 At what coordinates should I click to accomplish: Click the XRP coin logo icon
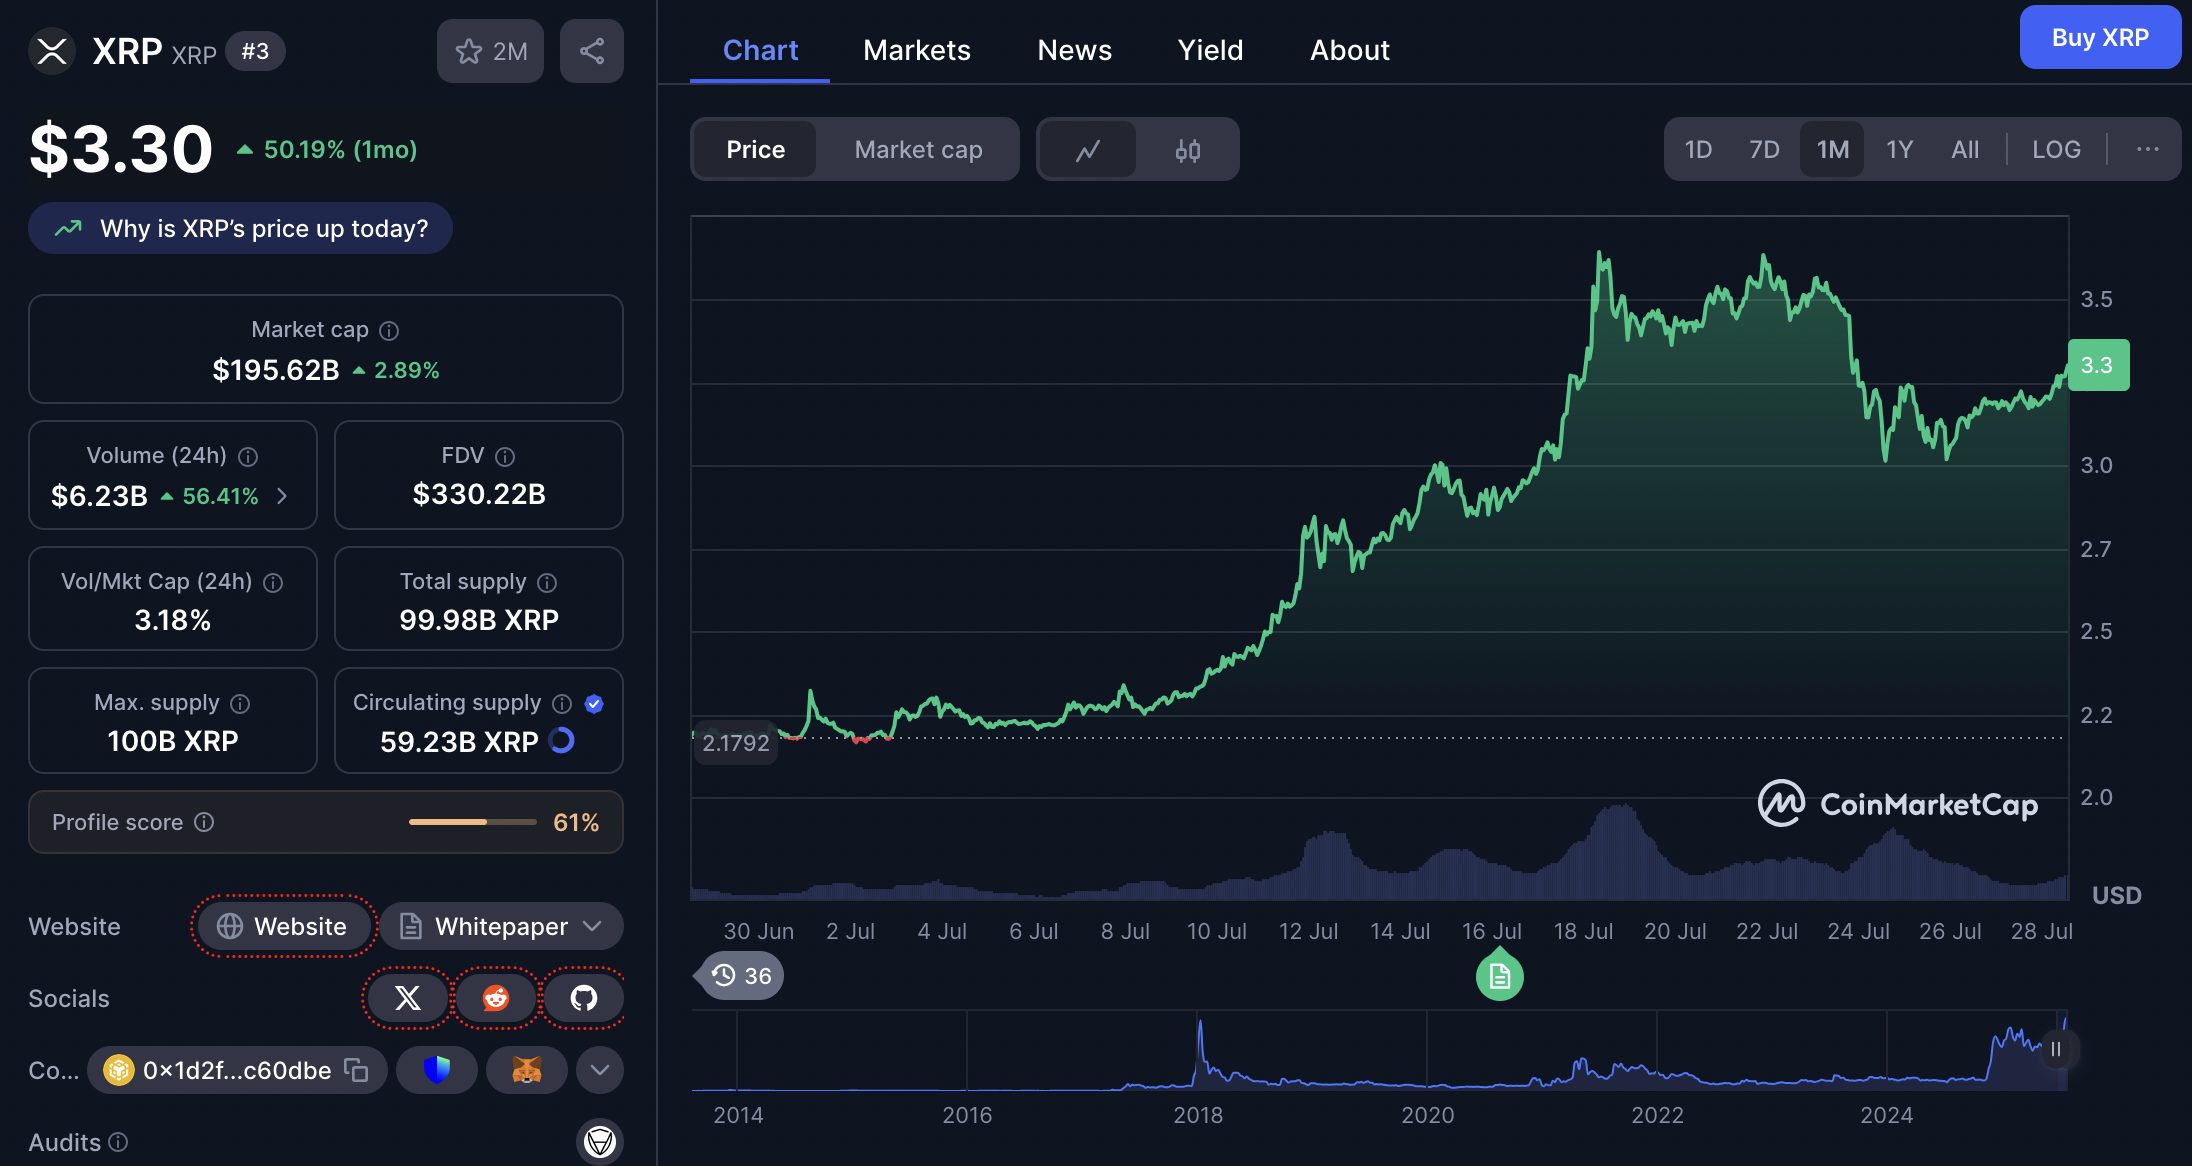tap(52, 51)
